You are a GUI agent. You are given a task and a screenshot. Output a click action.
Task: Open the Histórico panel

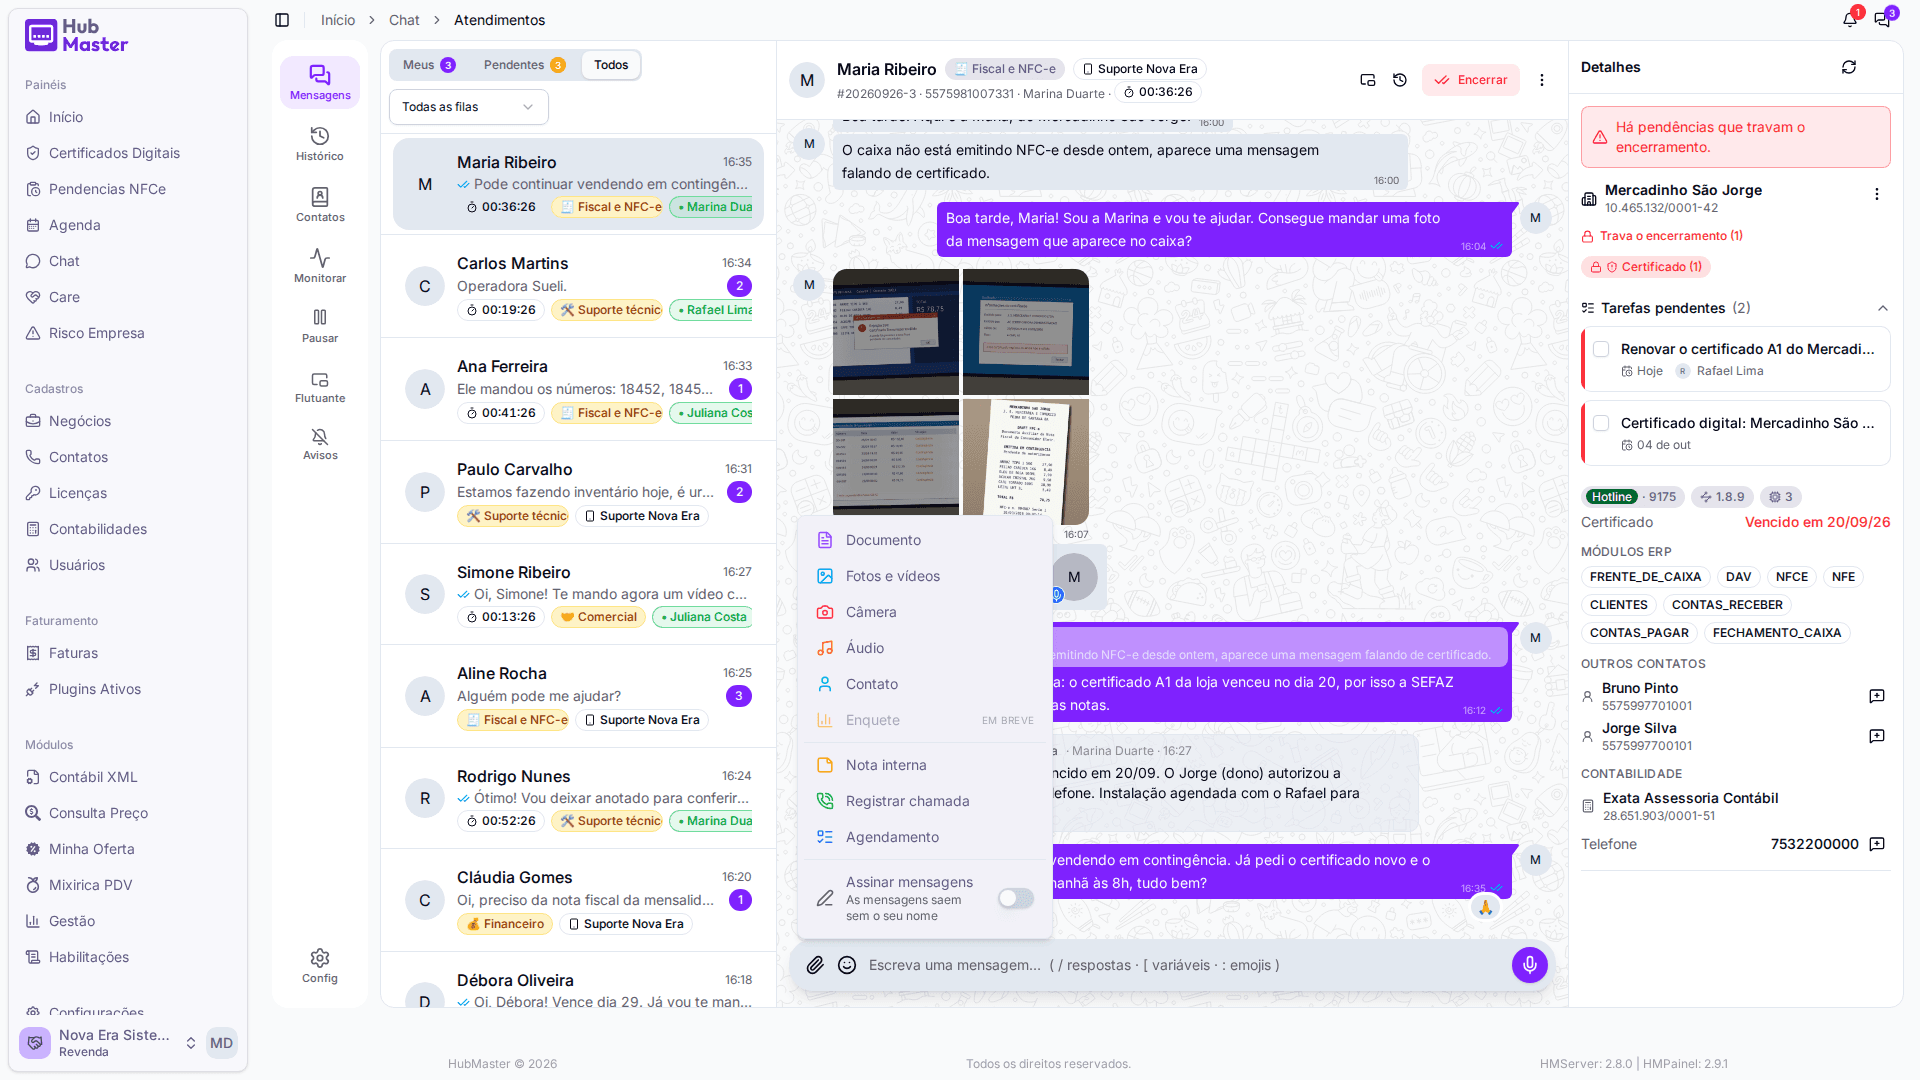point(320,143)
